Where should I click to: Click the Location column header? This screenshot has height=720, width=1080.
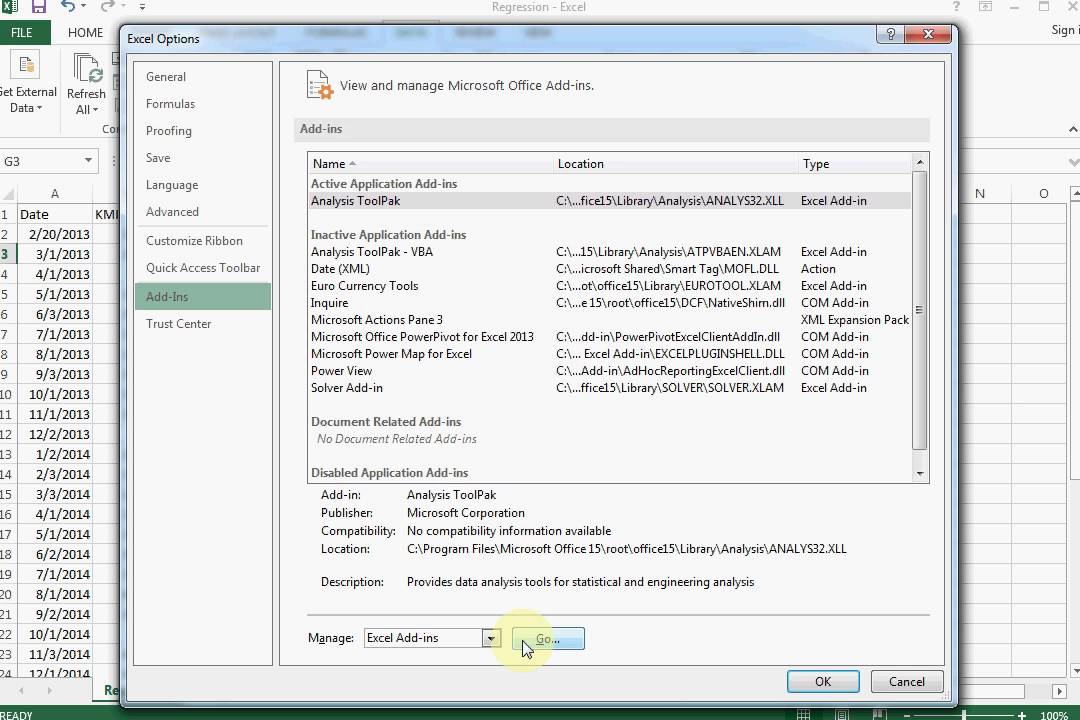[675, 163]
